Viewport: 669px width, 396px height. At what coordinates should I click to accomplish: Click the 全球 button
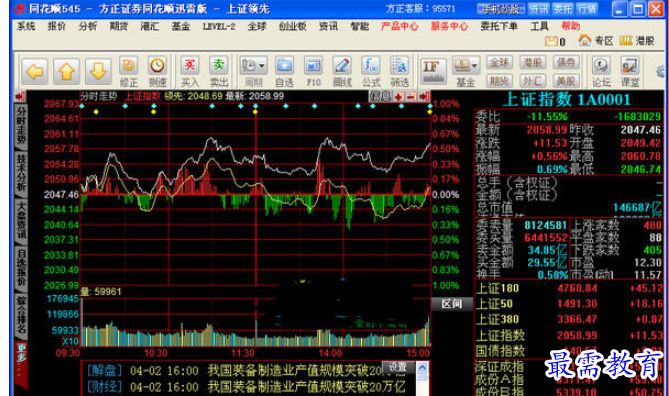click(x=499, y=63)
